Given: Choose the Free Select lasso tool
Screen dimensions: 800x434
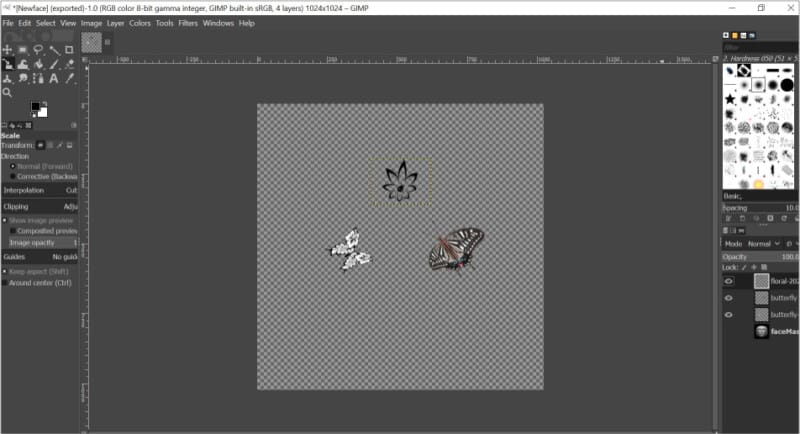Looking at the screenshot, I should click(x=37, y=49).
